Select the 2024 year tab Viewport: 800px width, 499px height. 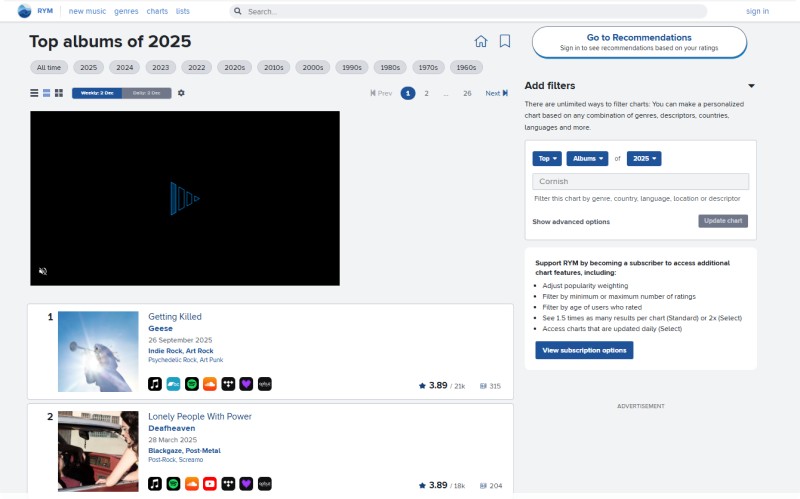click(x=124, y=67)
